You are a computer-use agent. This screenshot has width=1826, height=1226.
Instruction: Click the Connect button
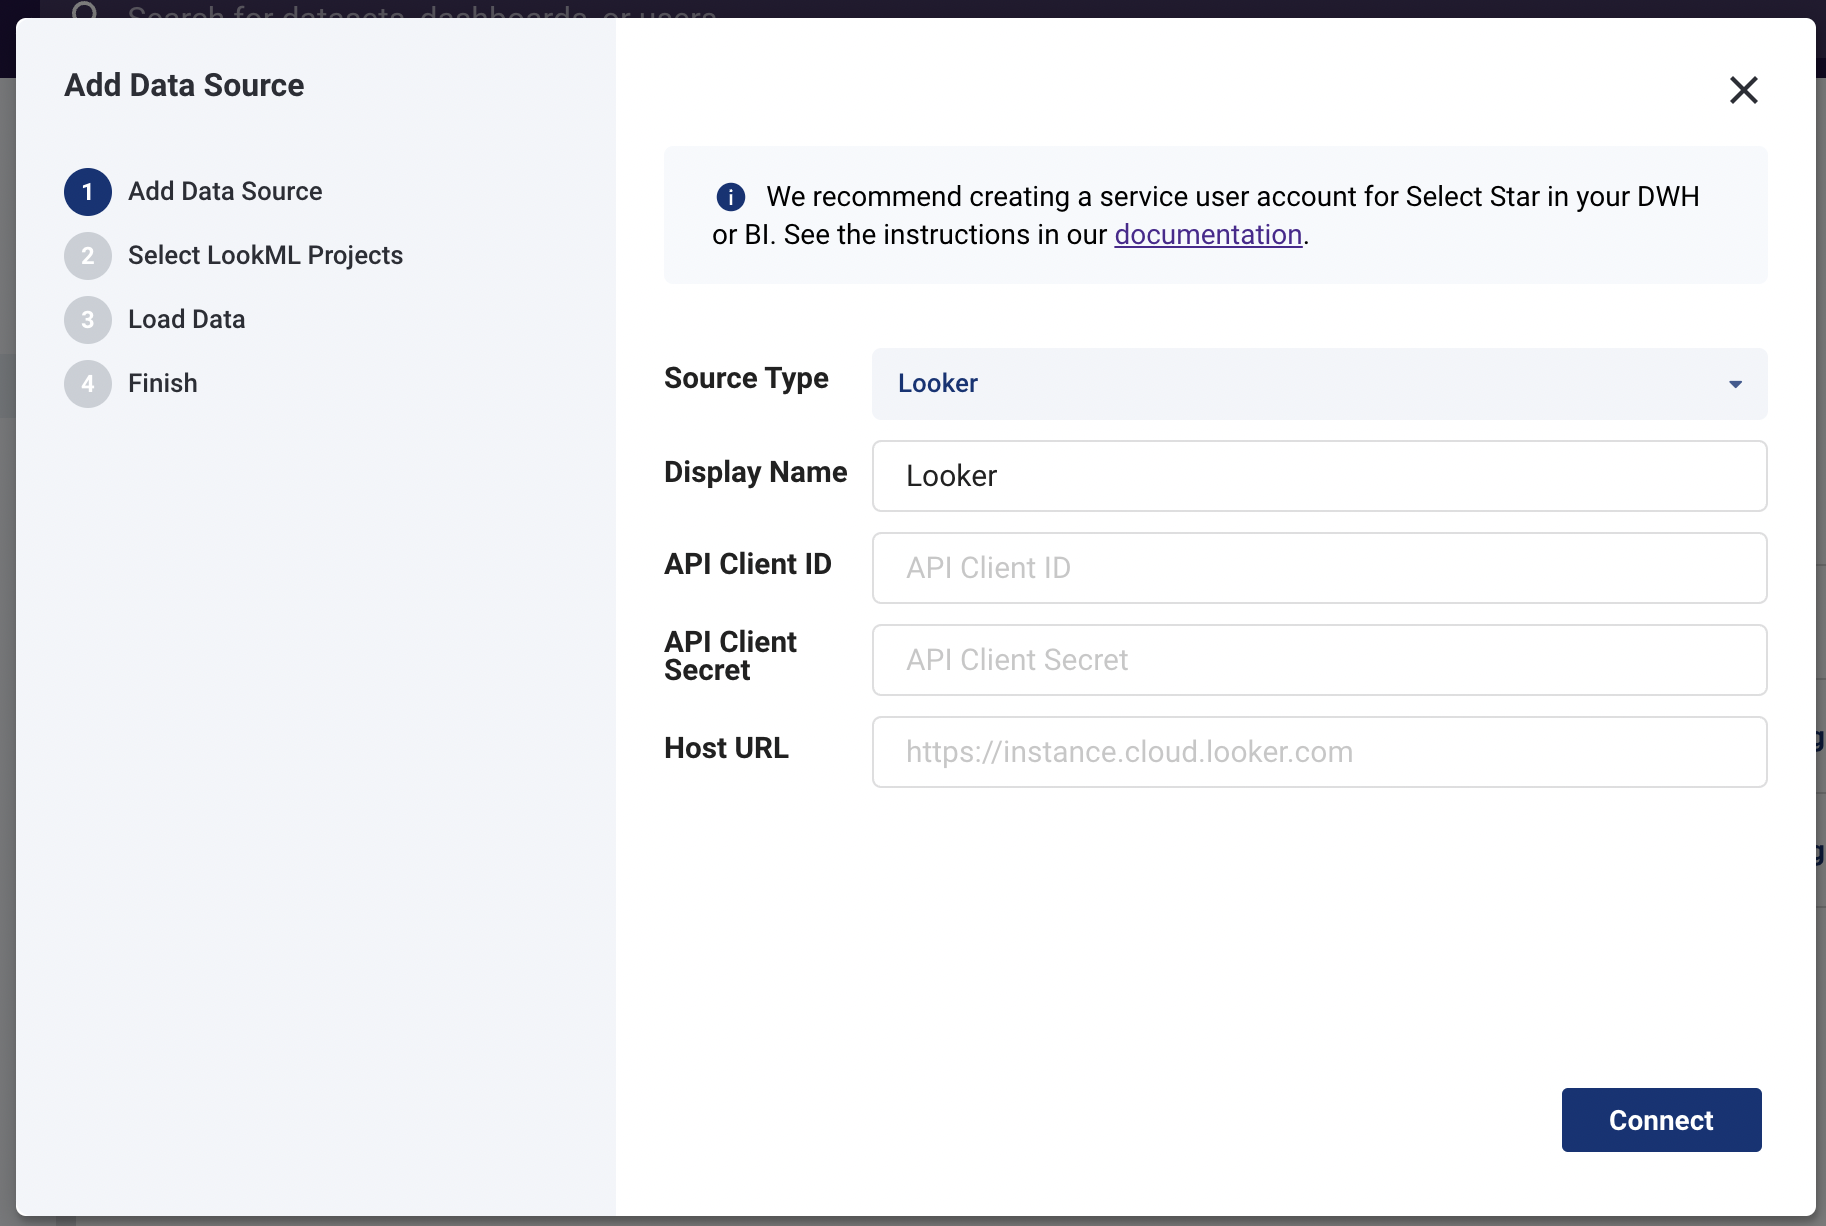pyautogui.click(x=1661, y=1120)
